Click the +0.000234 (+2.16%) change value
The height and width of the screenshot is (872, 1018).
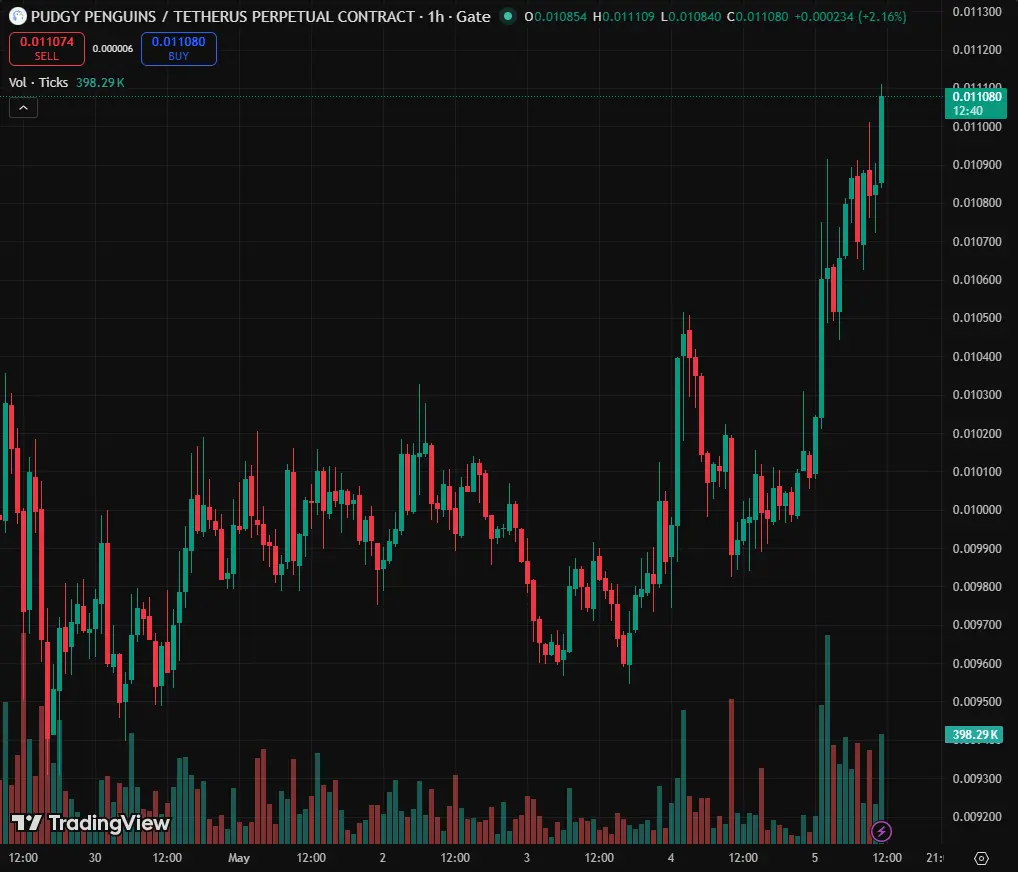pos(850,16)
